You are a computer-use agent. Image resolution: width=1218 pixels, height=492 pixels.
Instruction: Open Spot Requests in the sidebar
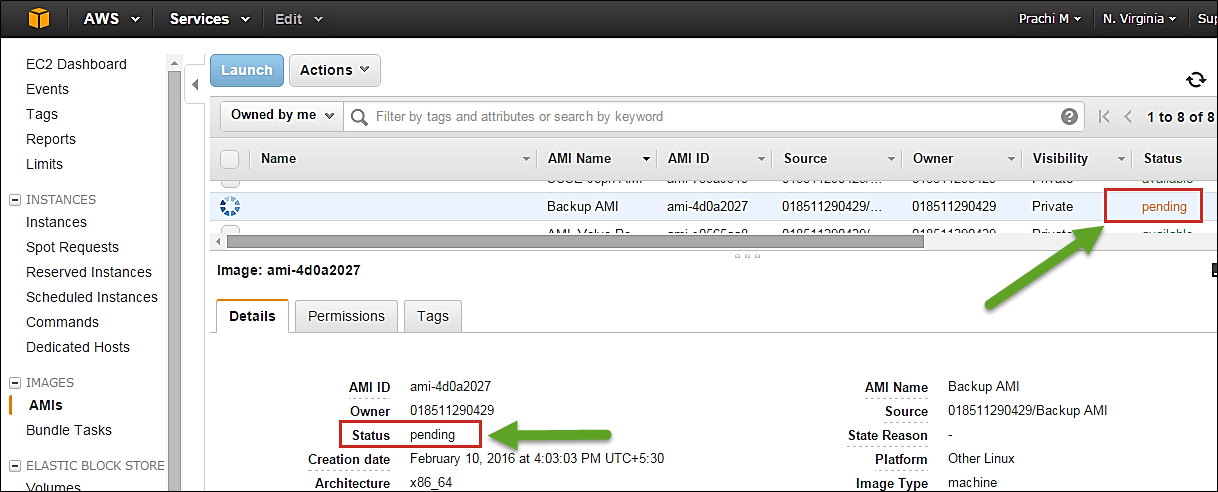(72, 247)
